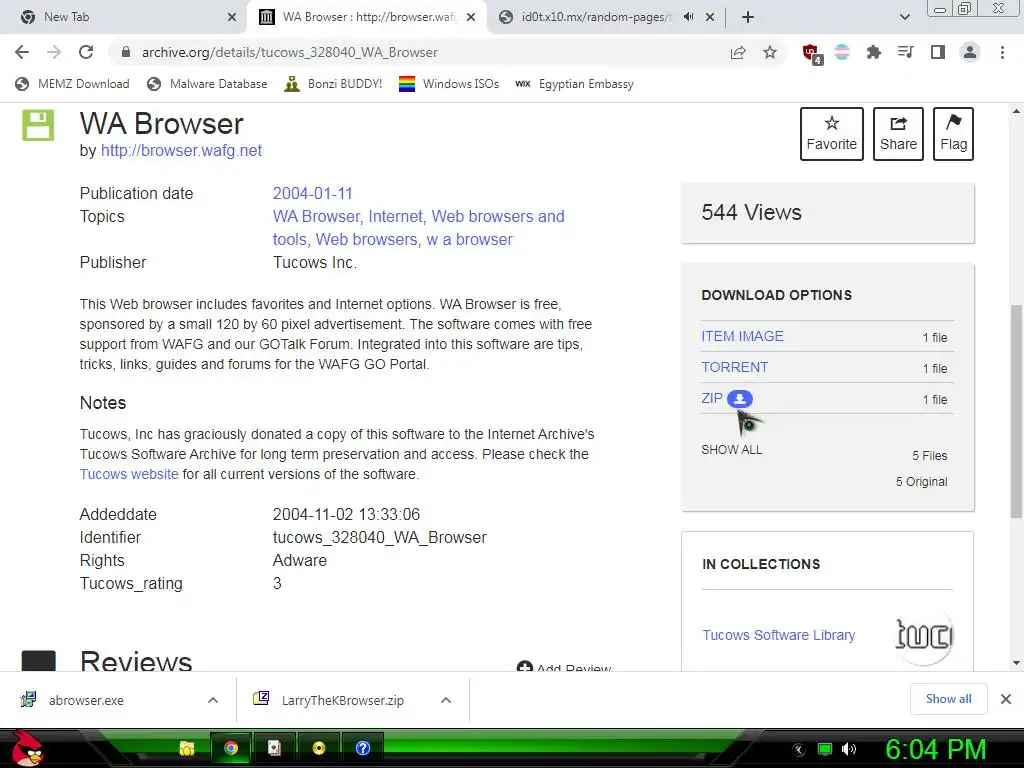
Task: Open the http://browser.wafg.net author link
Action: coord(182,150)
